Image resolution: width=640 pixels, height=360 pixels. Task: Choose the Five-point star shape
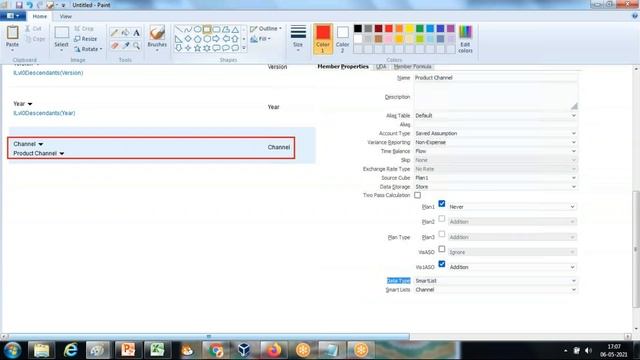click(x=197, y=48)
